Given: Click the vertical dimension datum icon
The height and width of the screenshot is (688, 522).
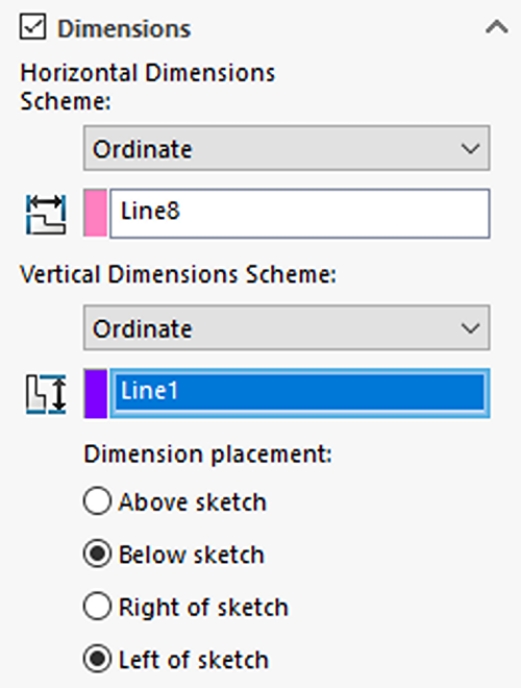Looking at the screenshot, I should point(46,394).
